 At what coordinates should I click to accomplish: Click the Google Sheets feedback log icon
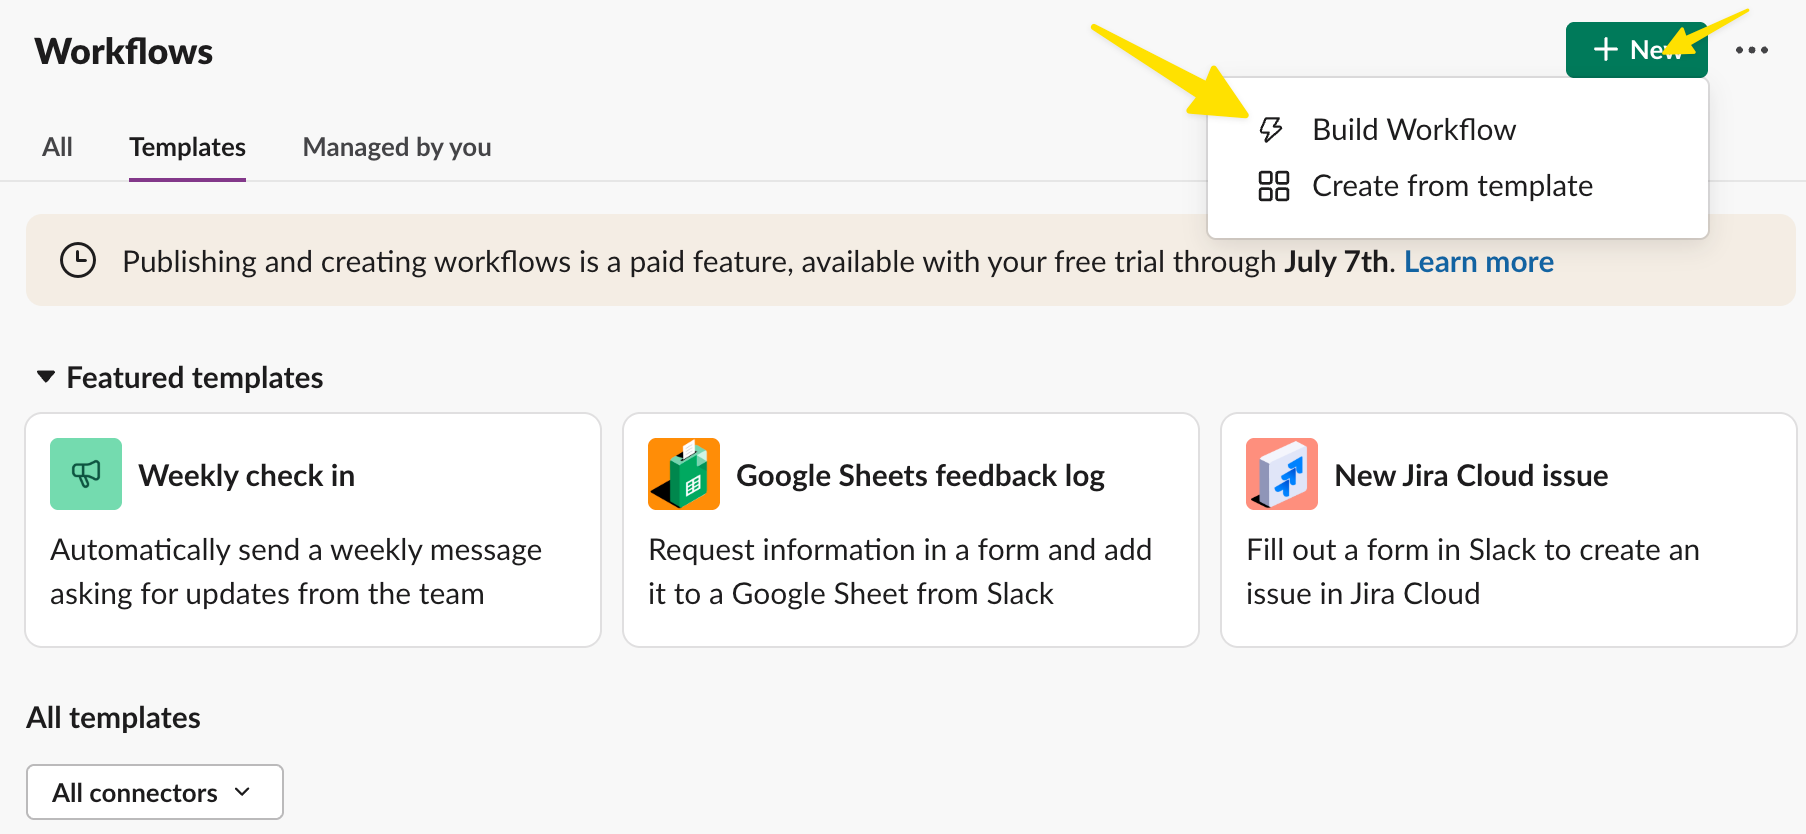tap(684, 474)
